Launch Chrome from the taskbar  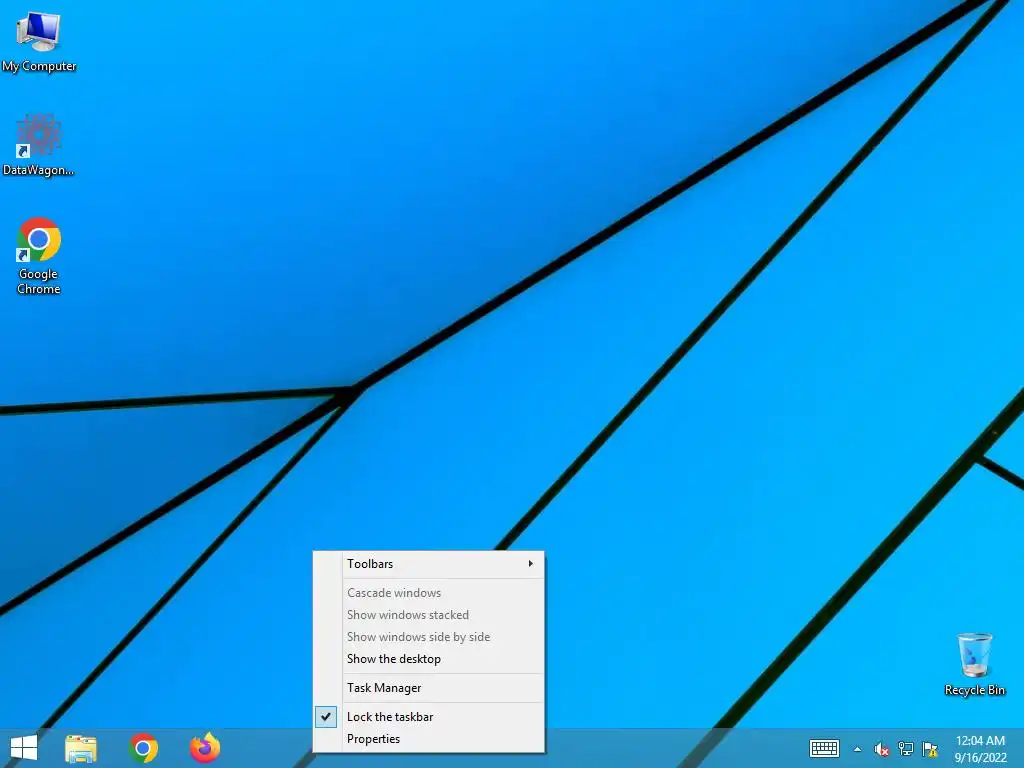click(x=144, y=748)
